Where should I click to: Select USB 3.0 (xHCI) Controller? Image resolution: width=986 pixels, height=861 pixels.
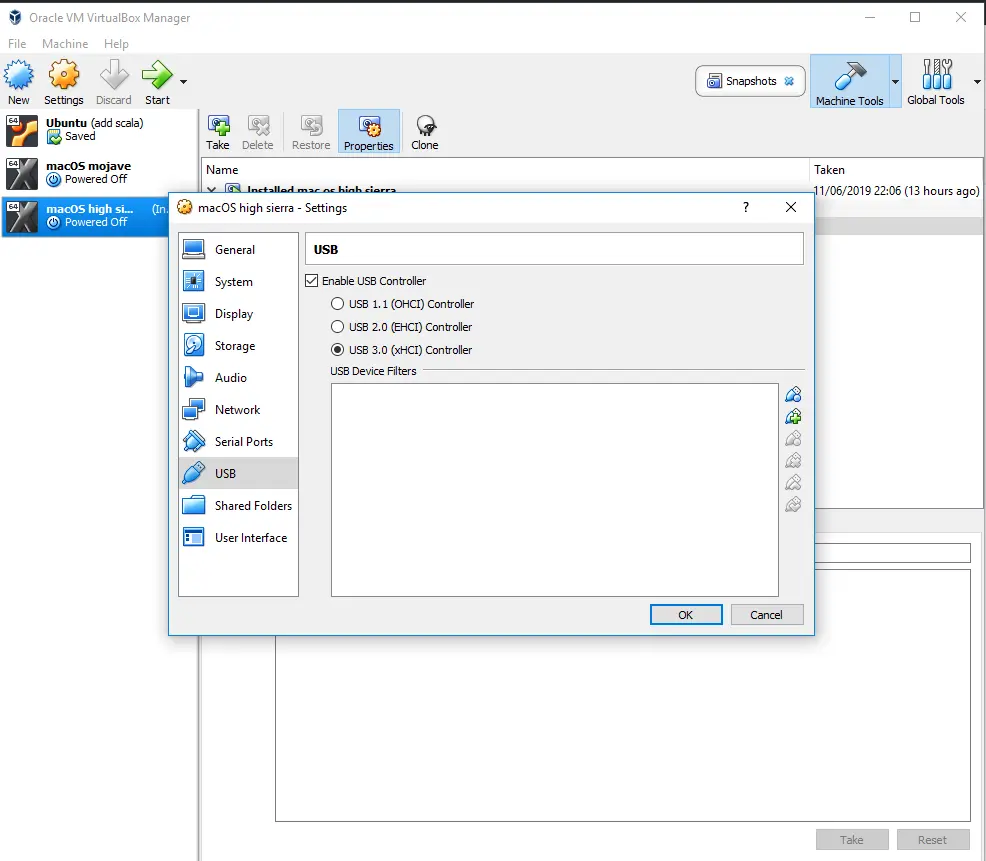(x=338, y=350)
